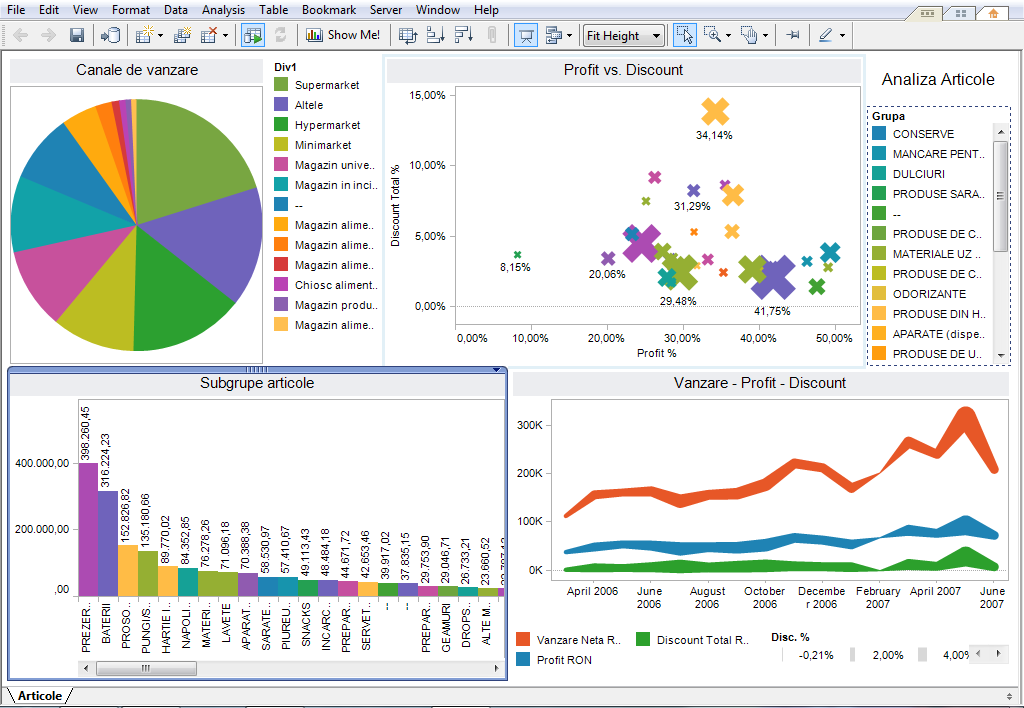Open the File menu
Image resolution: width=1024 pixels, height=708 pixels.
pyautogui.click(x=16, y=10)
